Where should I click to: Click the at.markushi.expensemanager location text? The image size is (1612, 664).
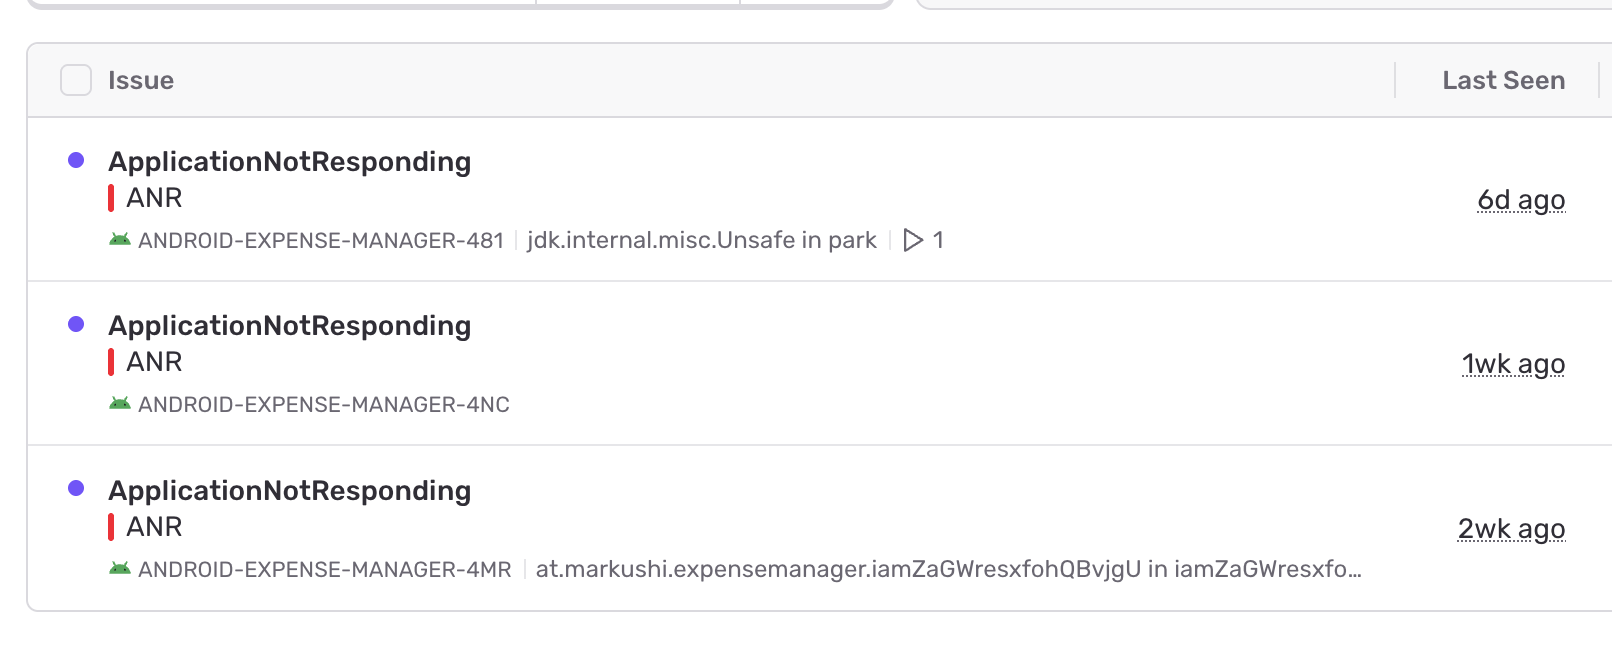click(947, 570)
